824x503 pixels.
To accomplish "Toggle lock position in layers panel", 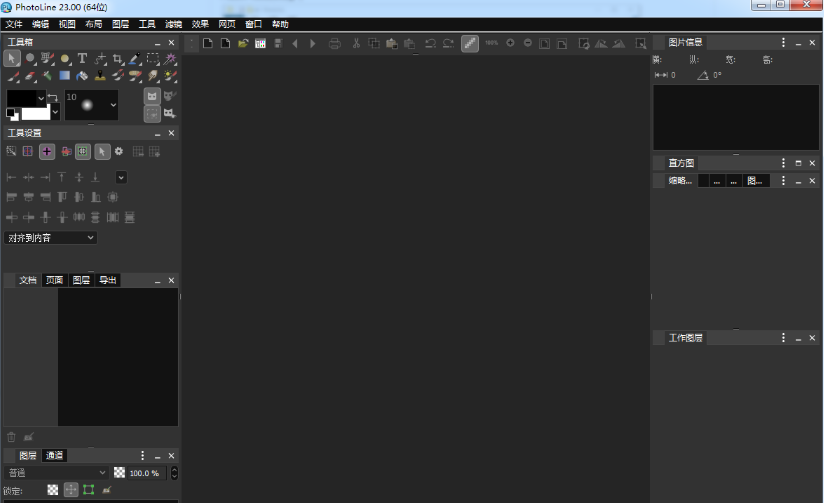I will pos(71,490).
